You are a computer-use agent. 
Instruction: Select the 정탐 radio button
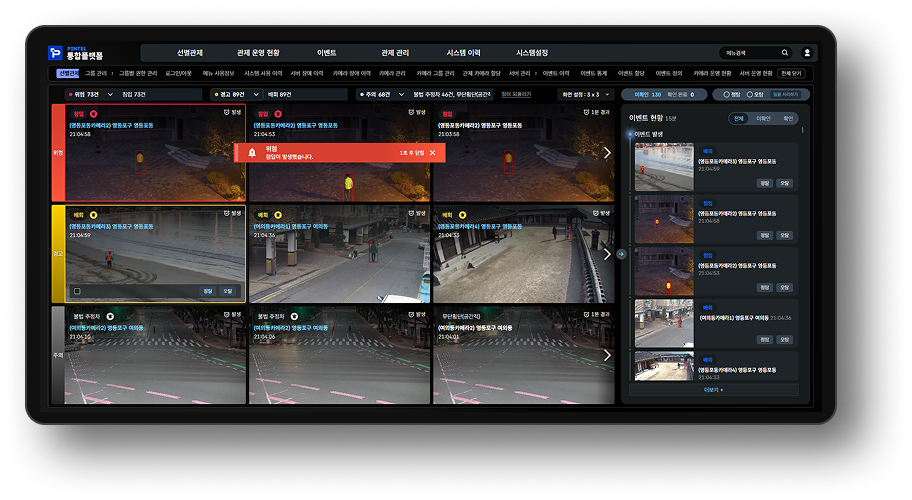point(726,94)
